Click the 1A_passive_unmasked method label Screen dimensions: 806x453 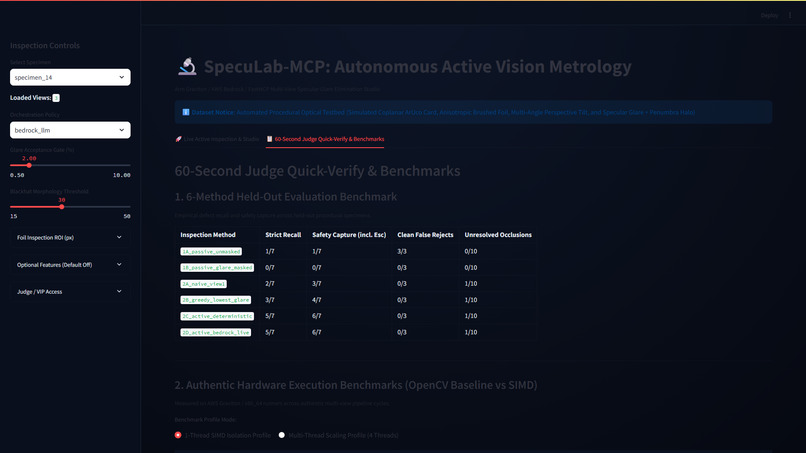[x=211, y=251]
